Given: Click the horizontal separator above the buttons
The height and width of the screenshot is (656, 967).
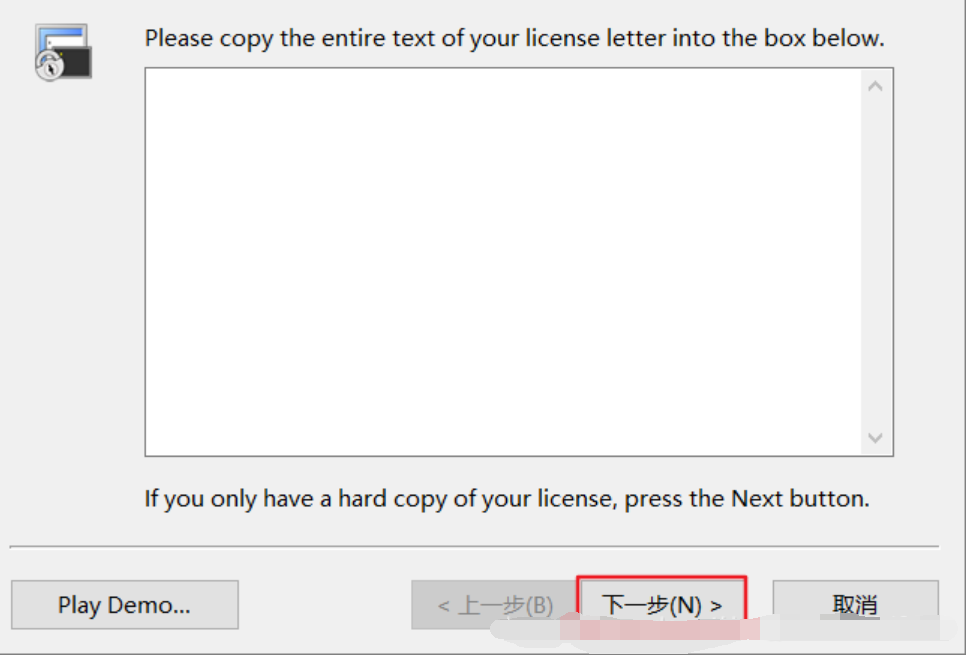Looking at the screenshot, I should [x=474, y=547].
